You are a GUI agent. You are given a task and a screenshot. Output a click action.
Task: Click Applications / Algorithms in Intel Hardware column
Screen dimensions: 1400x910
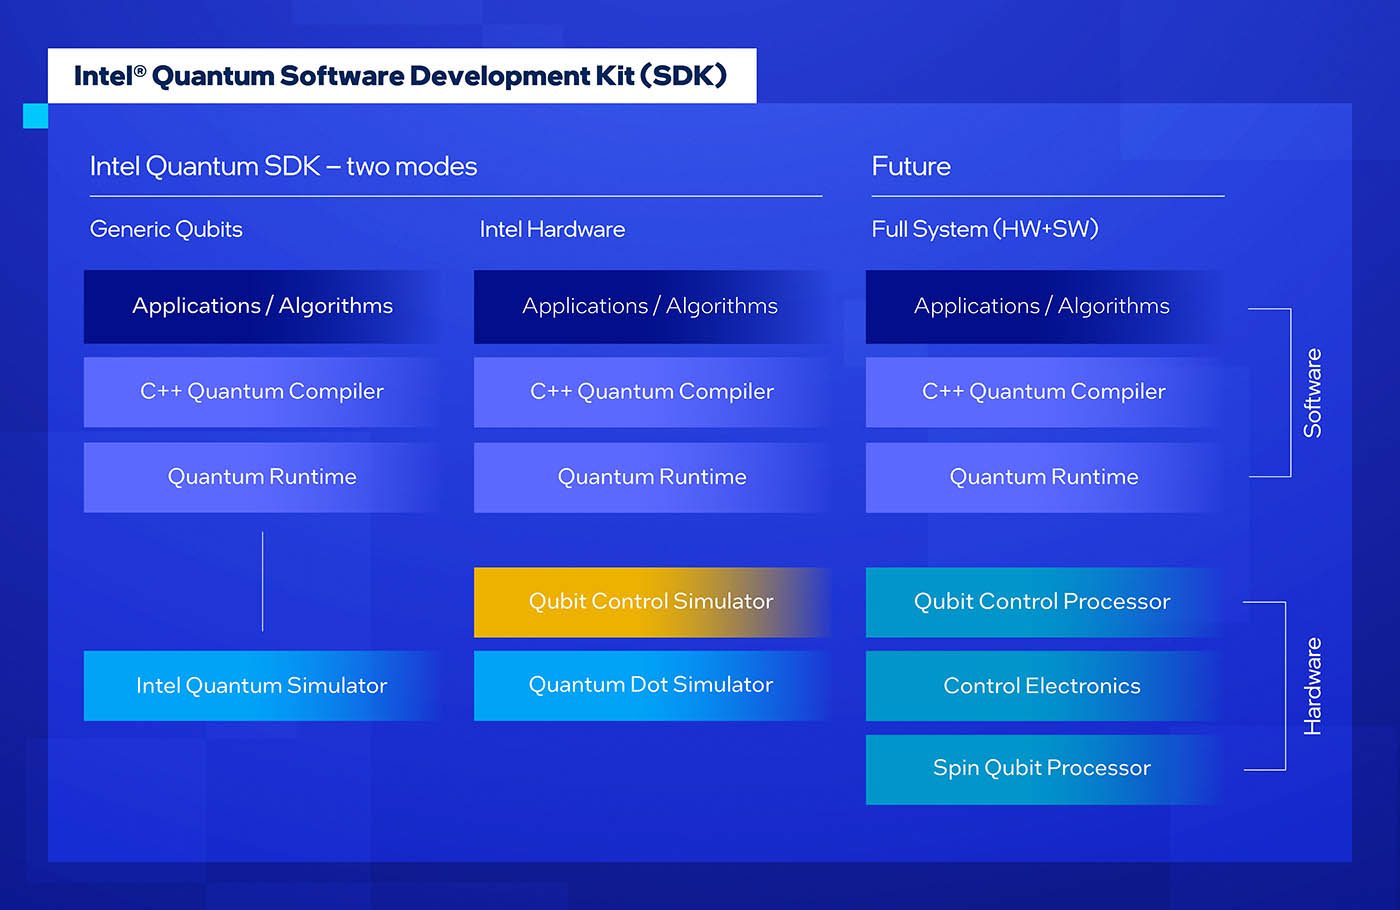(650, 307)
